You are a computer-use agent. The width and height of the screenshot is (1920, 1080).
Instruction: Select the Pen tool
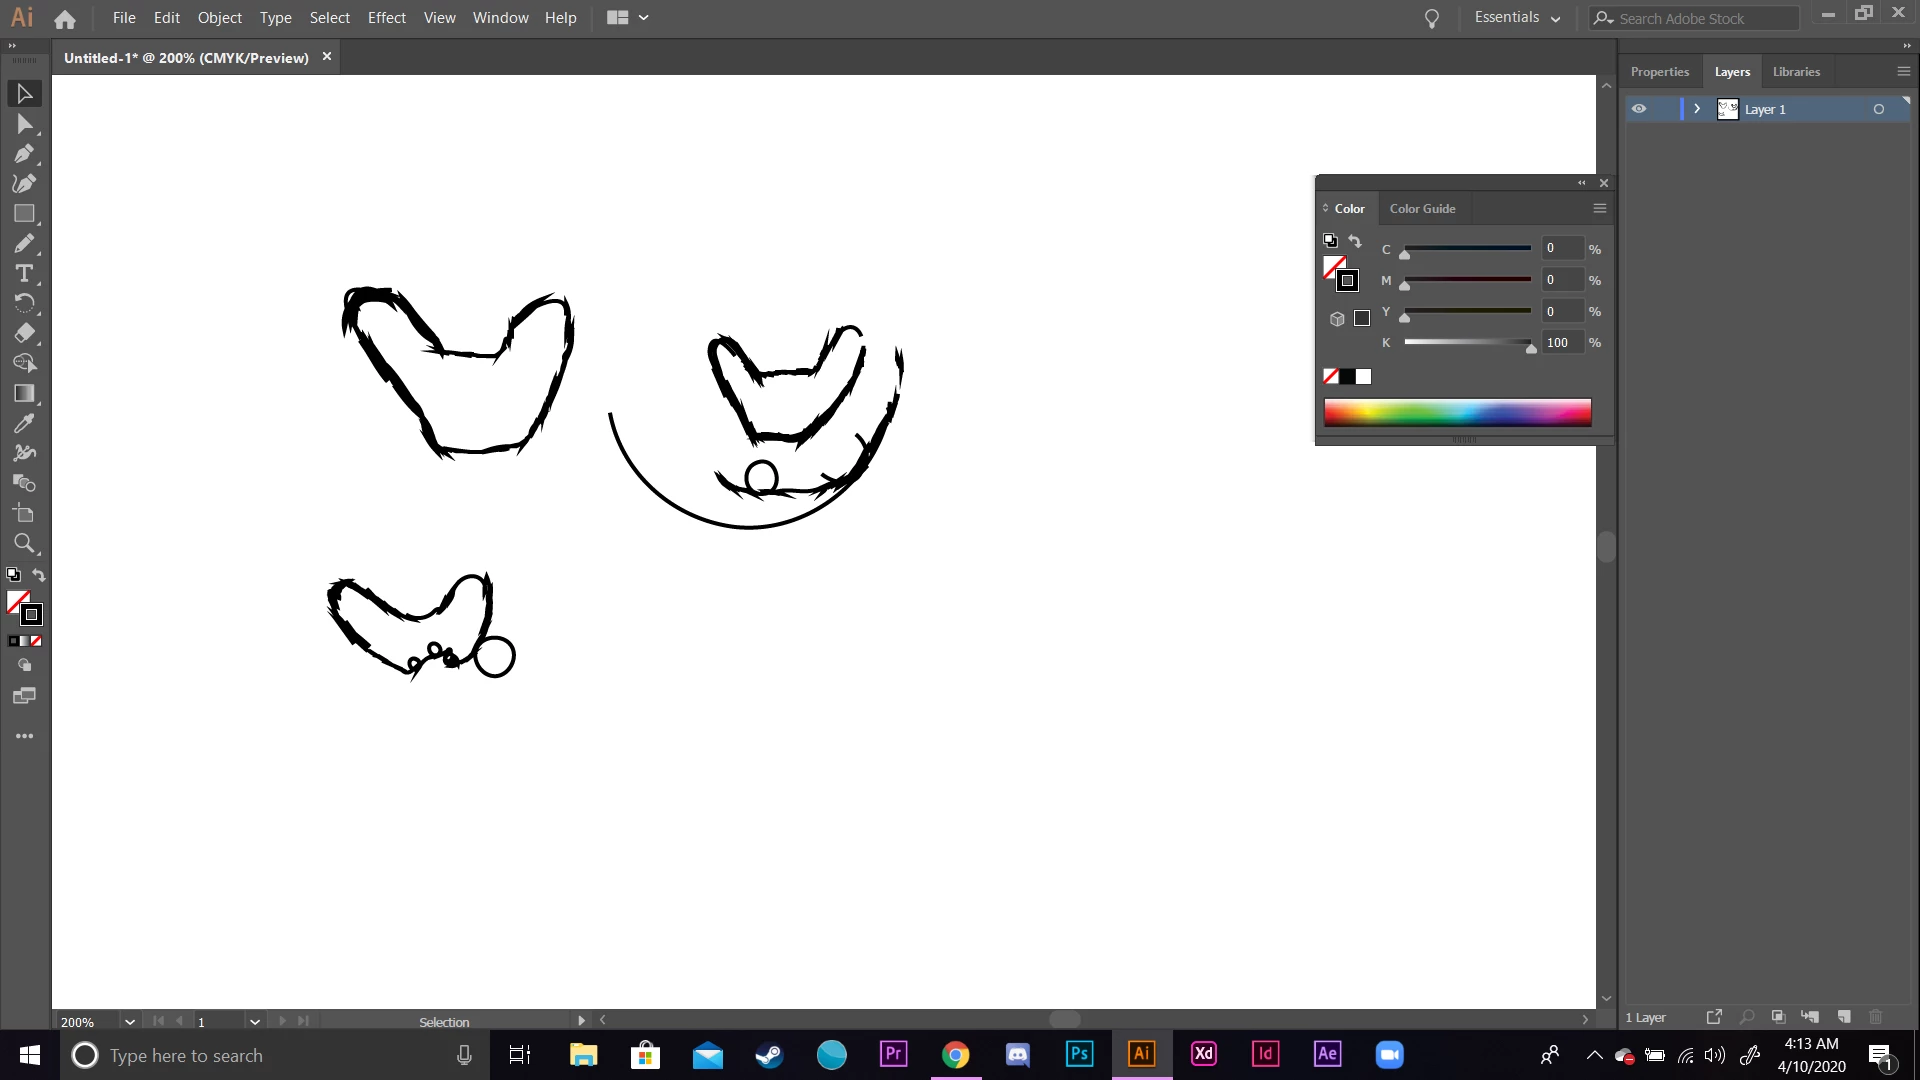(24, 154)
